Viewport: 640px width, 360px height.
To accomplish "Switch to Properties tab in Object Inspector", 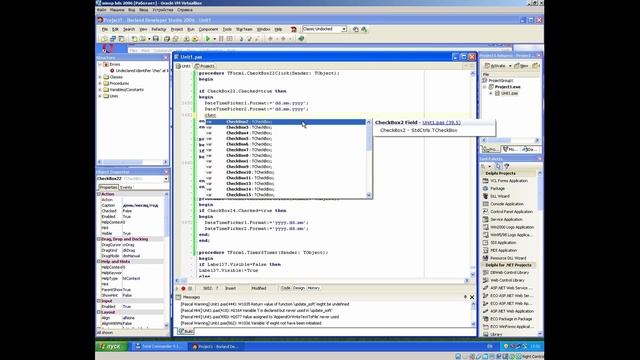I will pos(109,187).
